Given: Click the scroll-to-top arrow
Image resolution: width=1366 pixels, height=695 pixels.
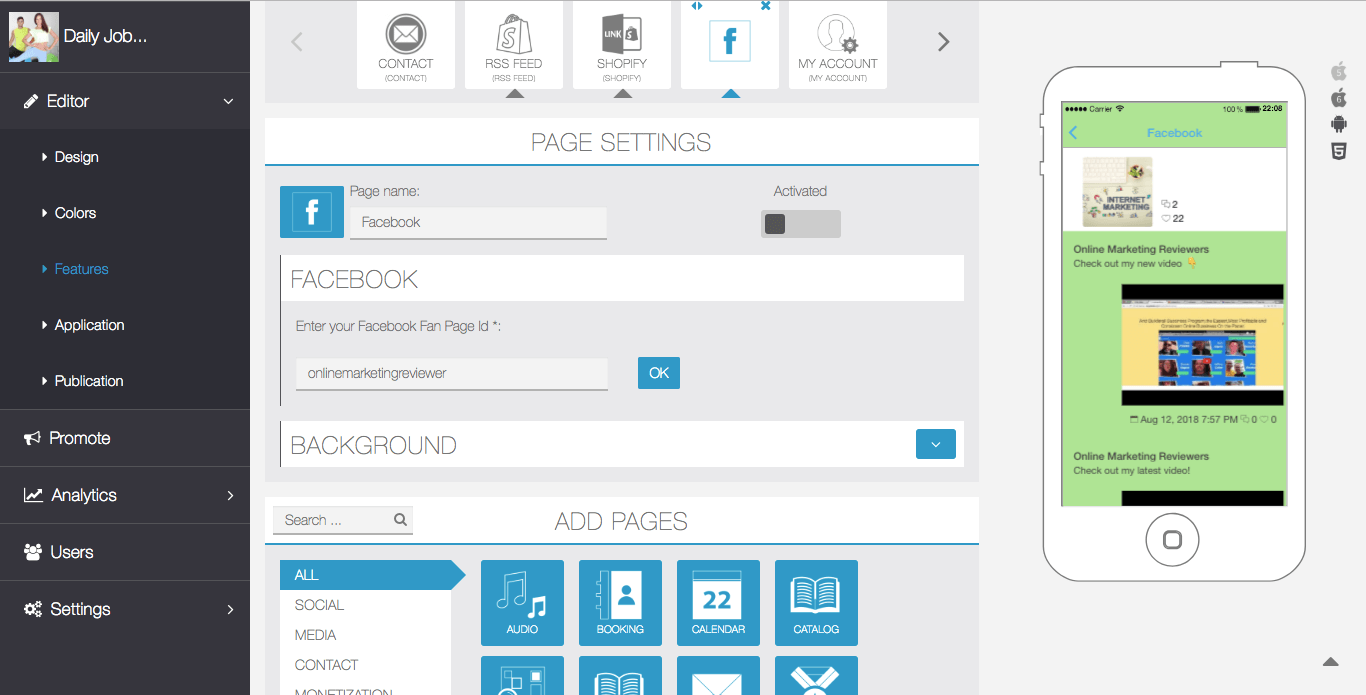Looking at the screenshot, I should click(x=1330, y=661).
